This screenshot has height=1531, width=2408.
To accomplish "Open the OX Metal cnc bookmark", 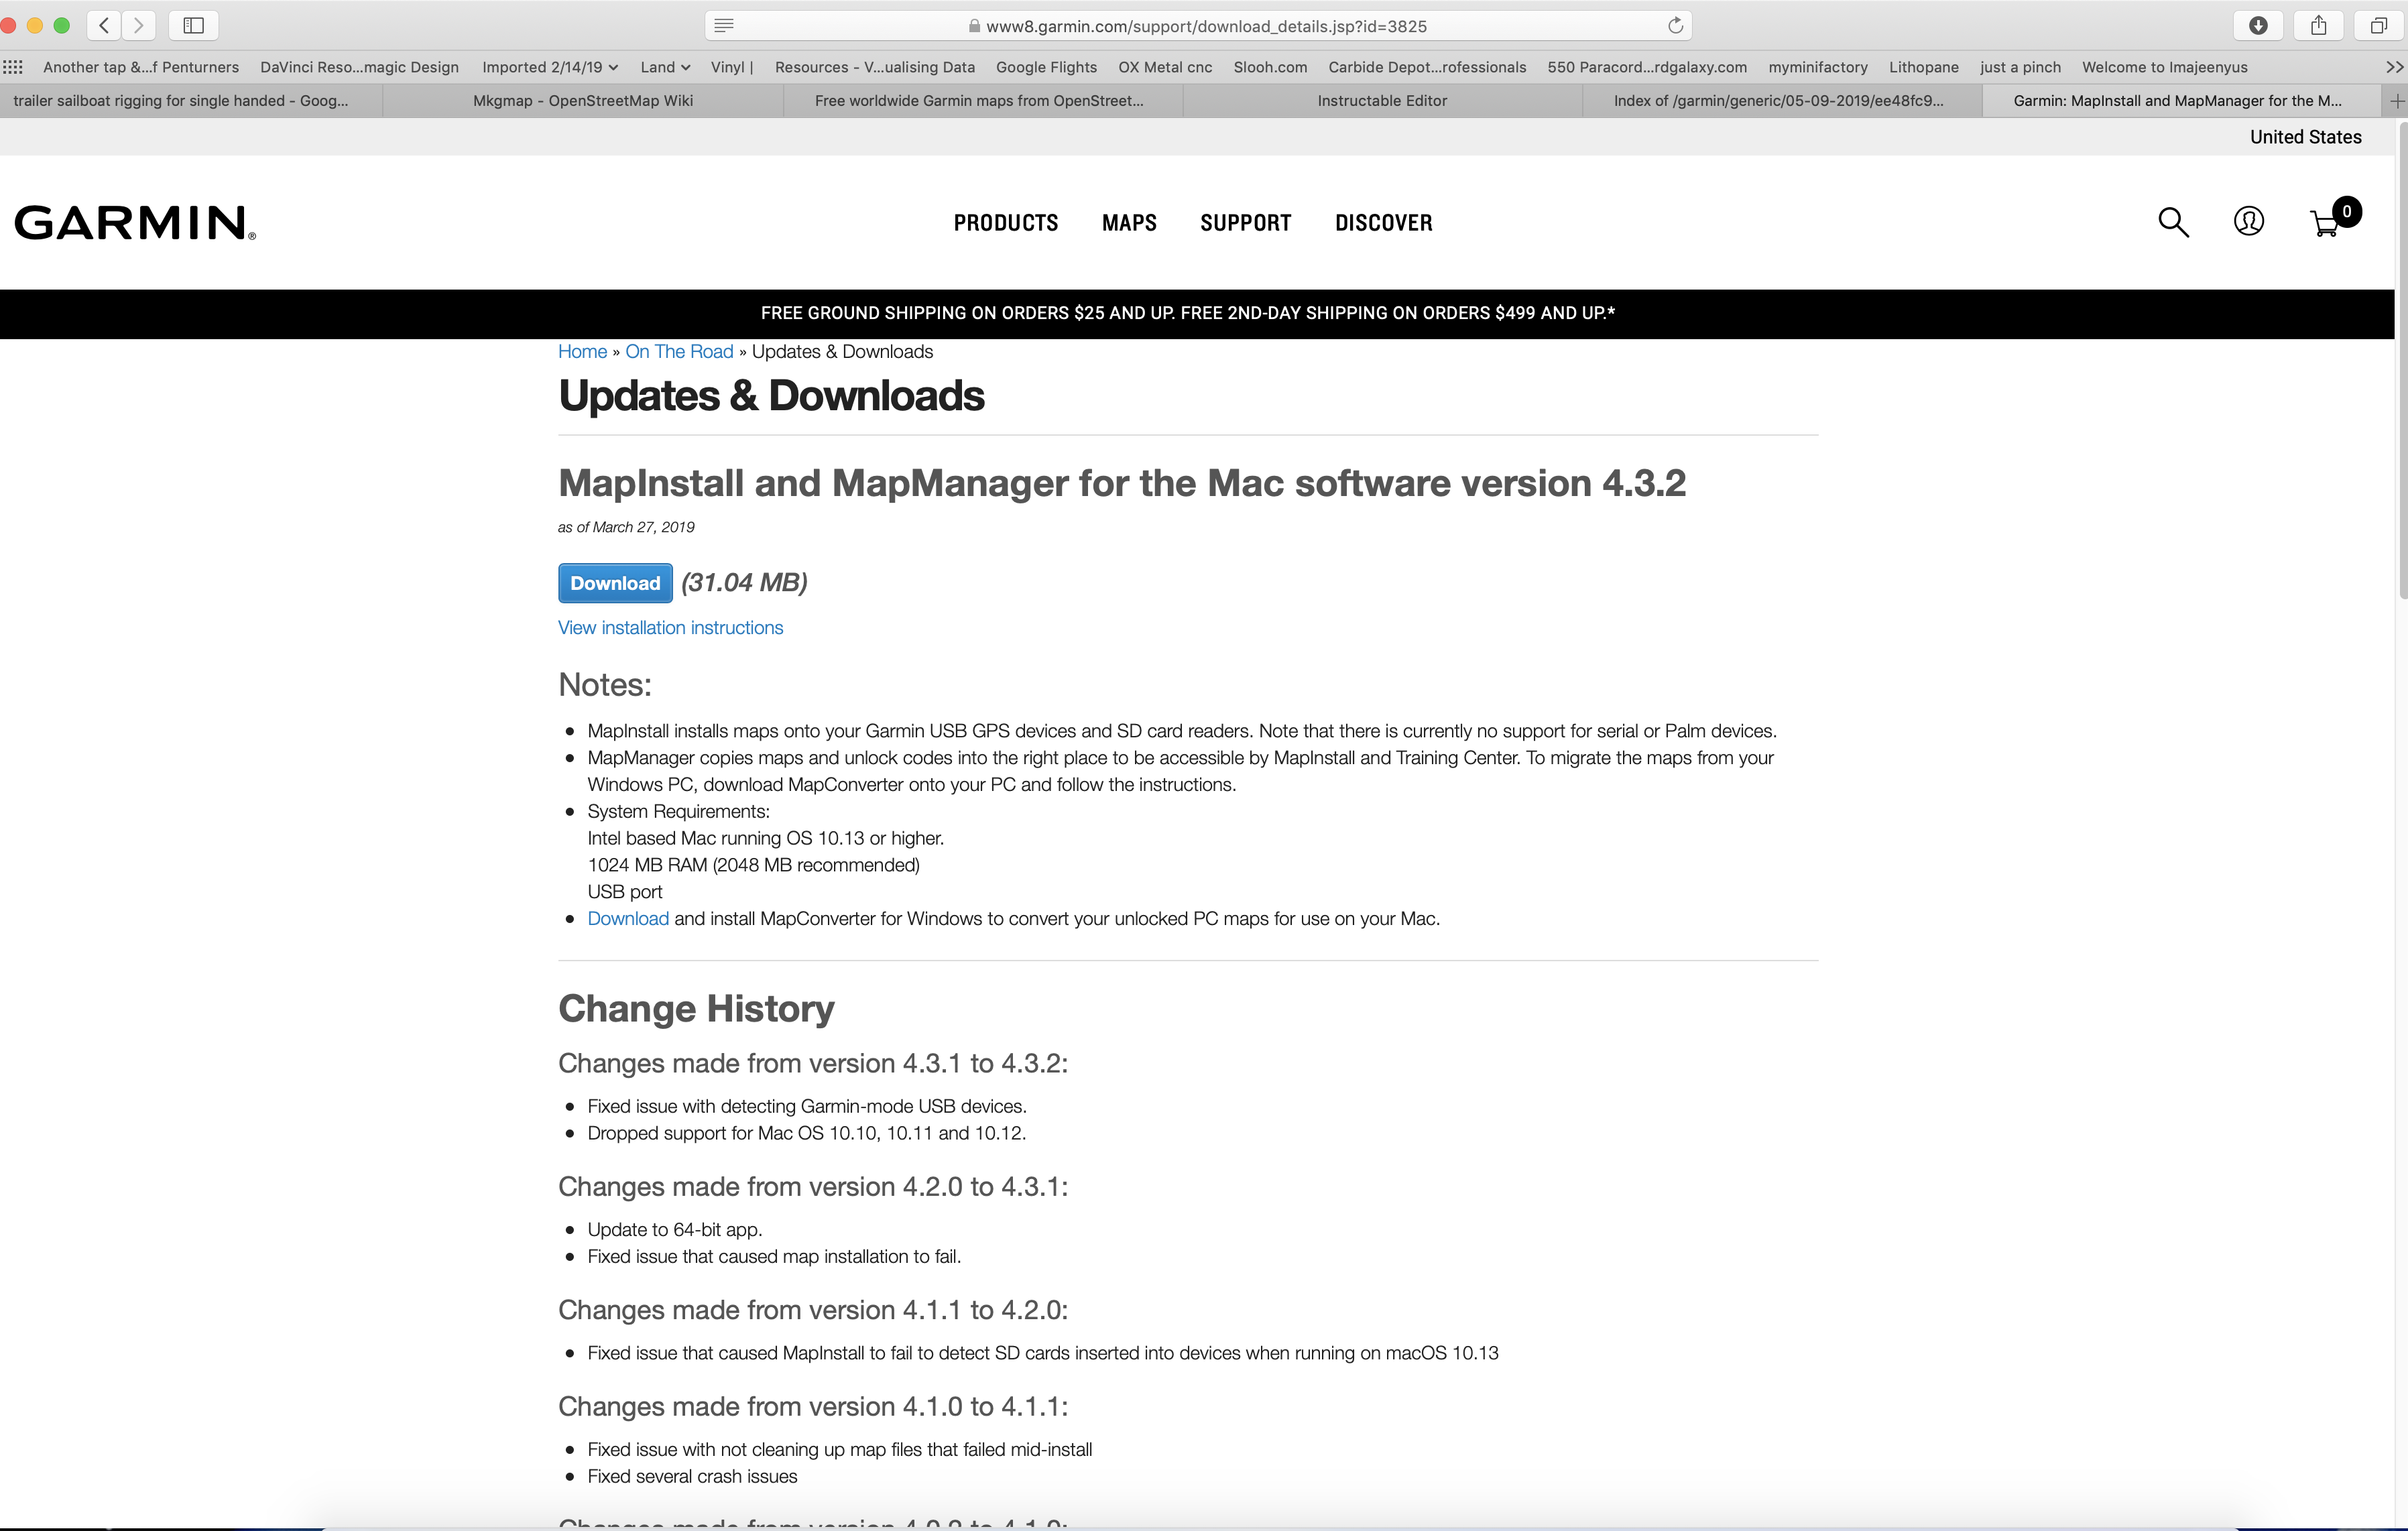I will 1165,67.
